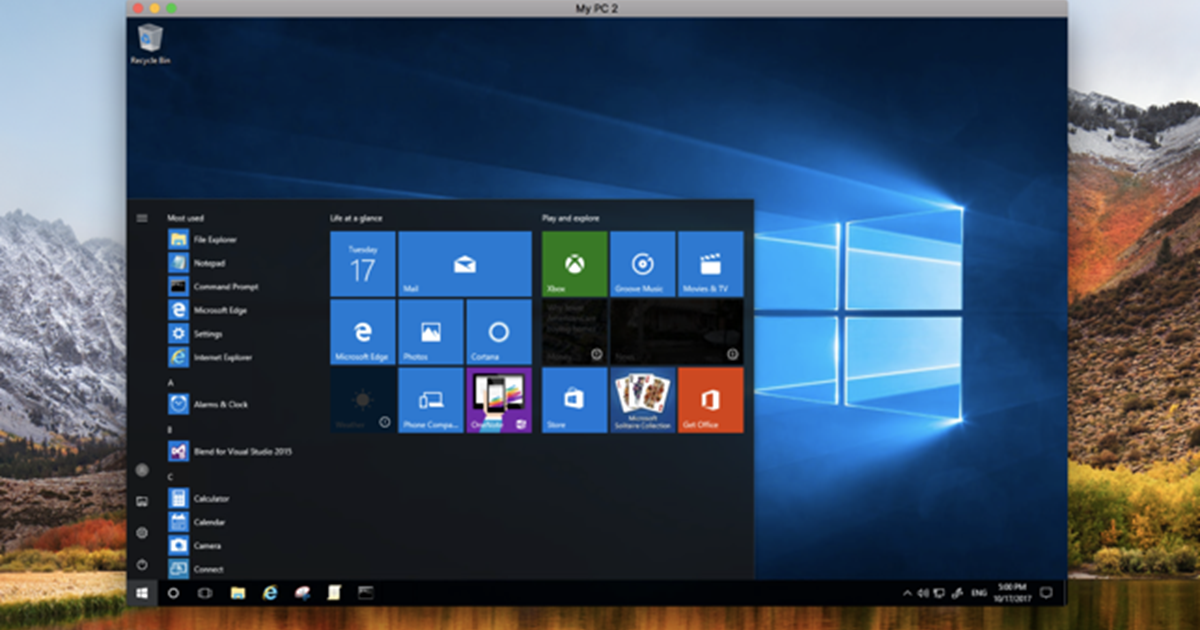Jump to letter A app group header
This screenshot has height=630, width=1200.
coord(171,383)
